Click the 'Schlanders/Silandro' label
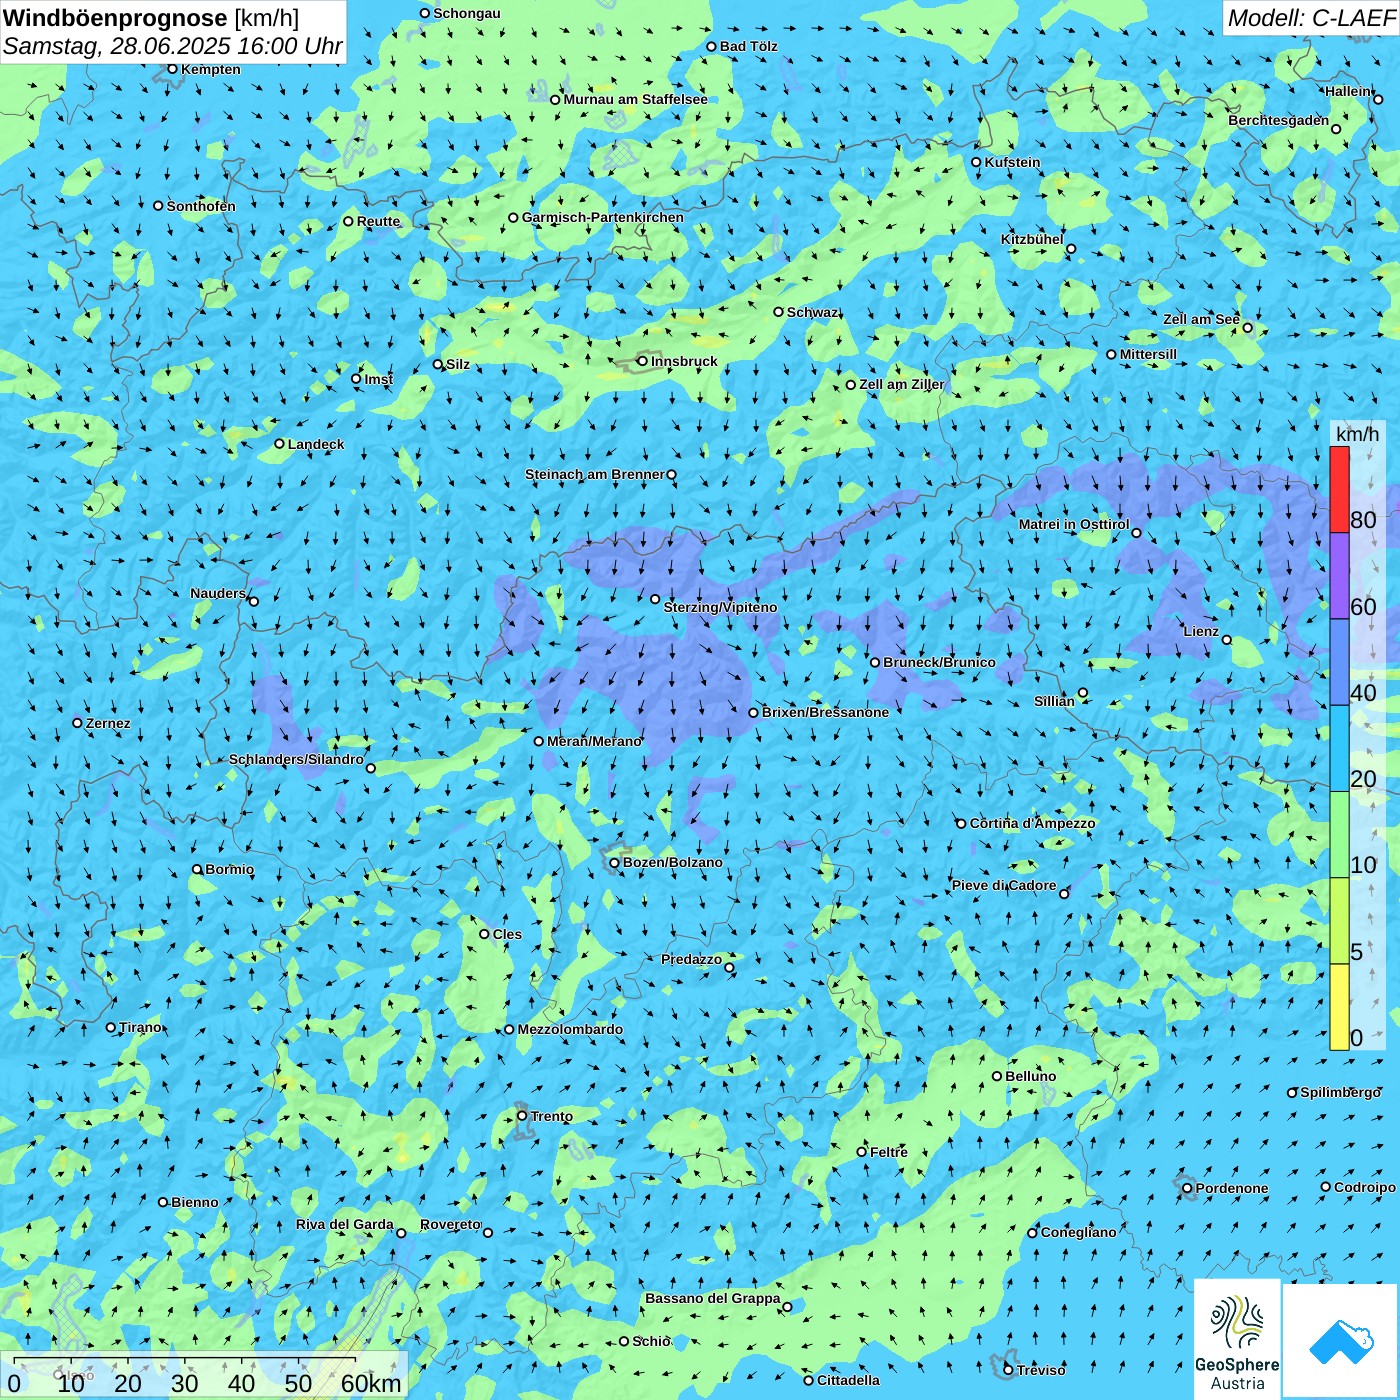 297,759
